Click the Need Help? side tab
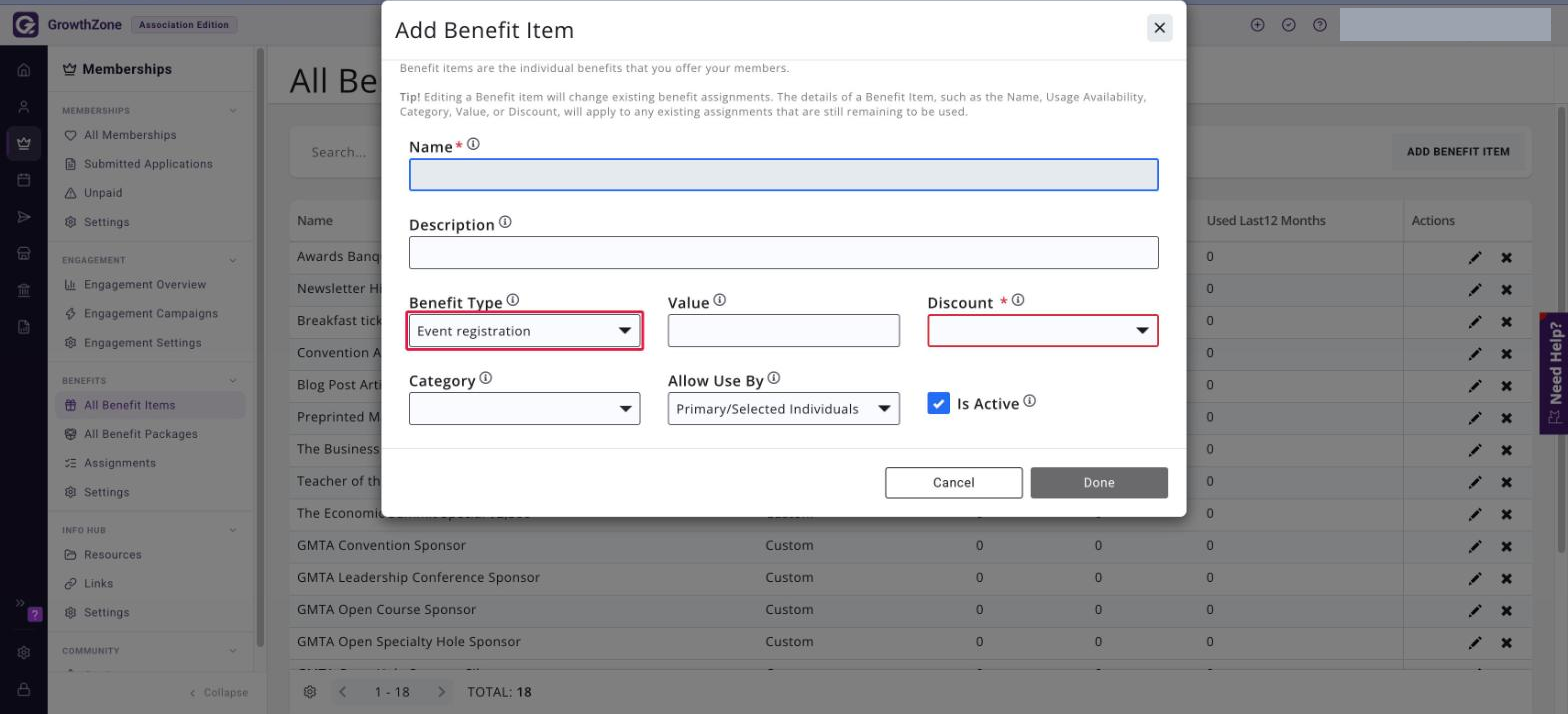The image size is (1568, 714). click(1554, 373)
